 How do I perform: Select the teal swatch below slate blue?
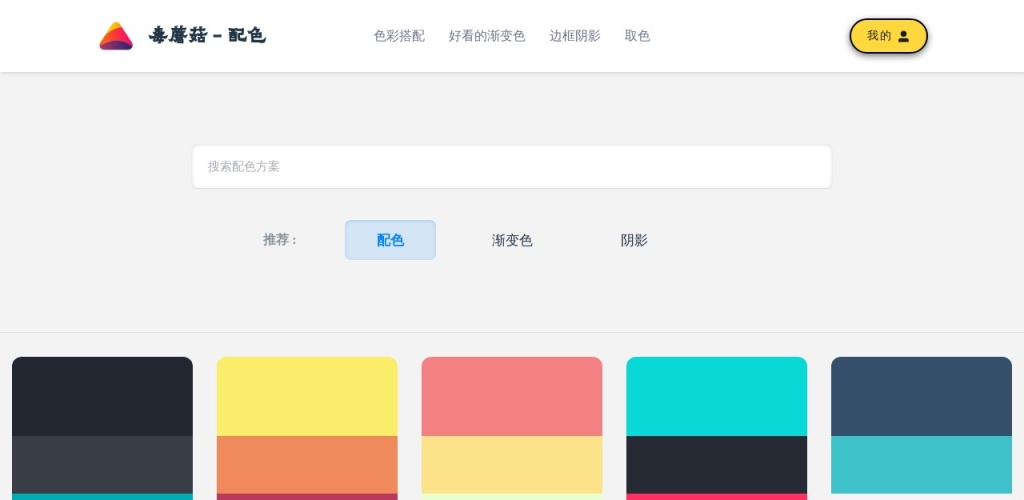921,464
